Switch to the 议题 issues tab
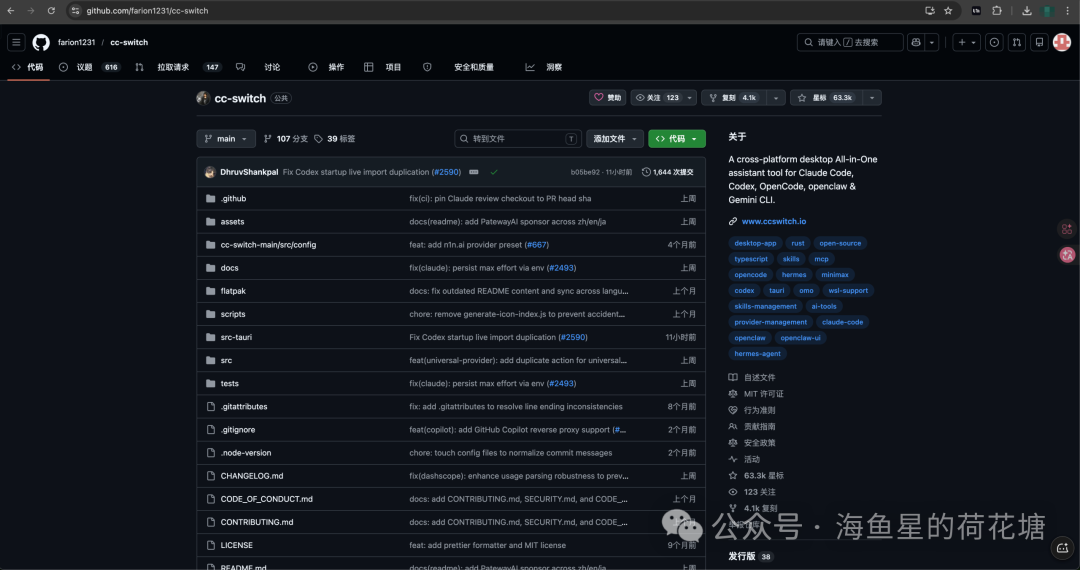 pyautogui.click(x=89, y=67)
